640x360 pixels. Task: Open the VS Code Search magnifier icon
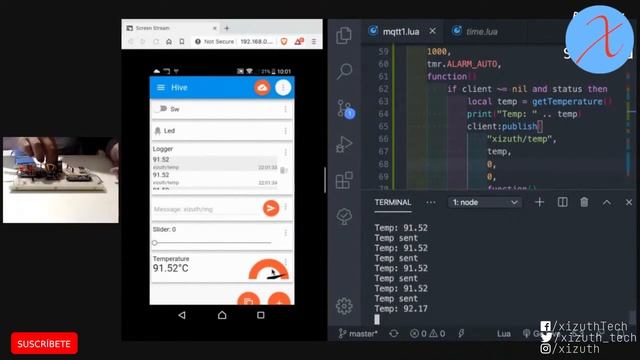tap(344, 71)
